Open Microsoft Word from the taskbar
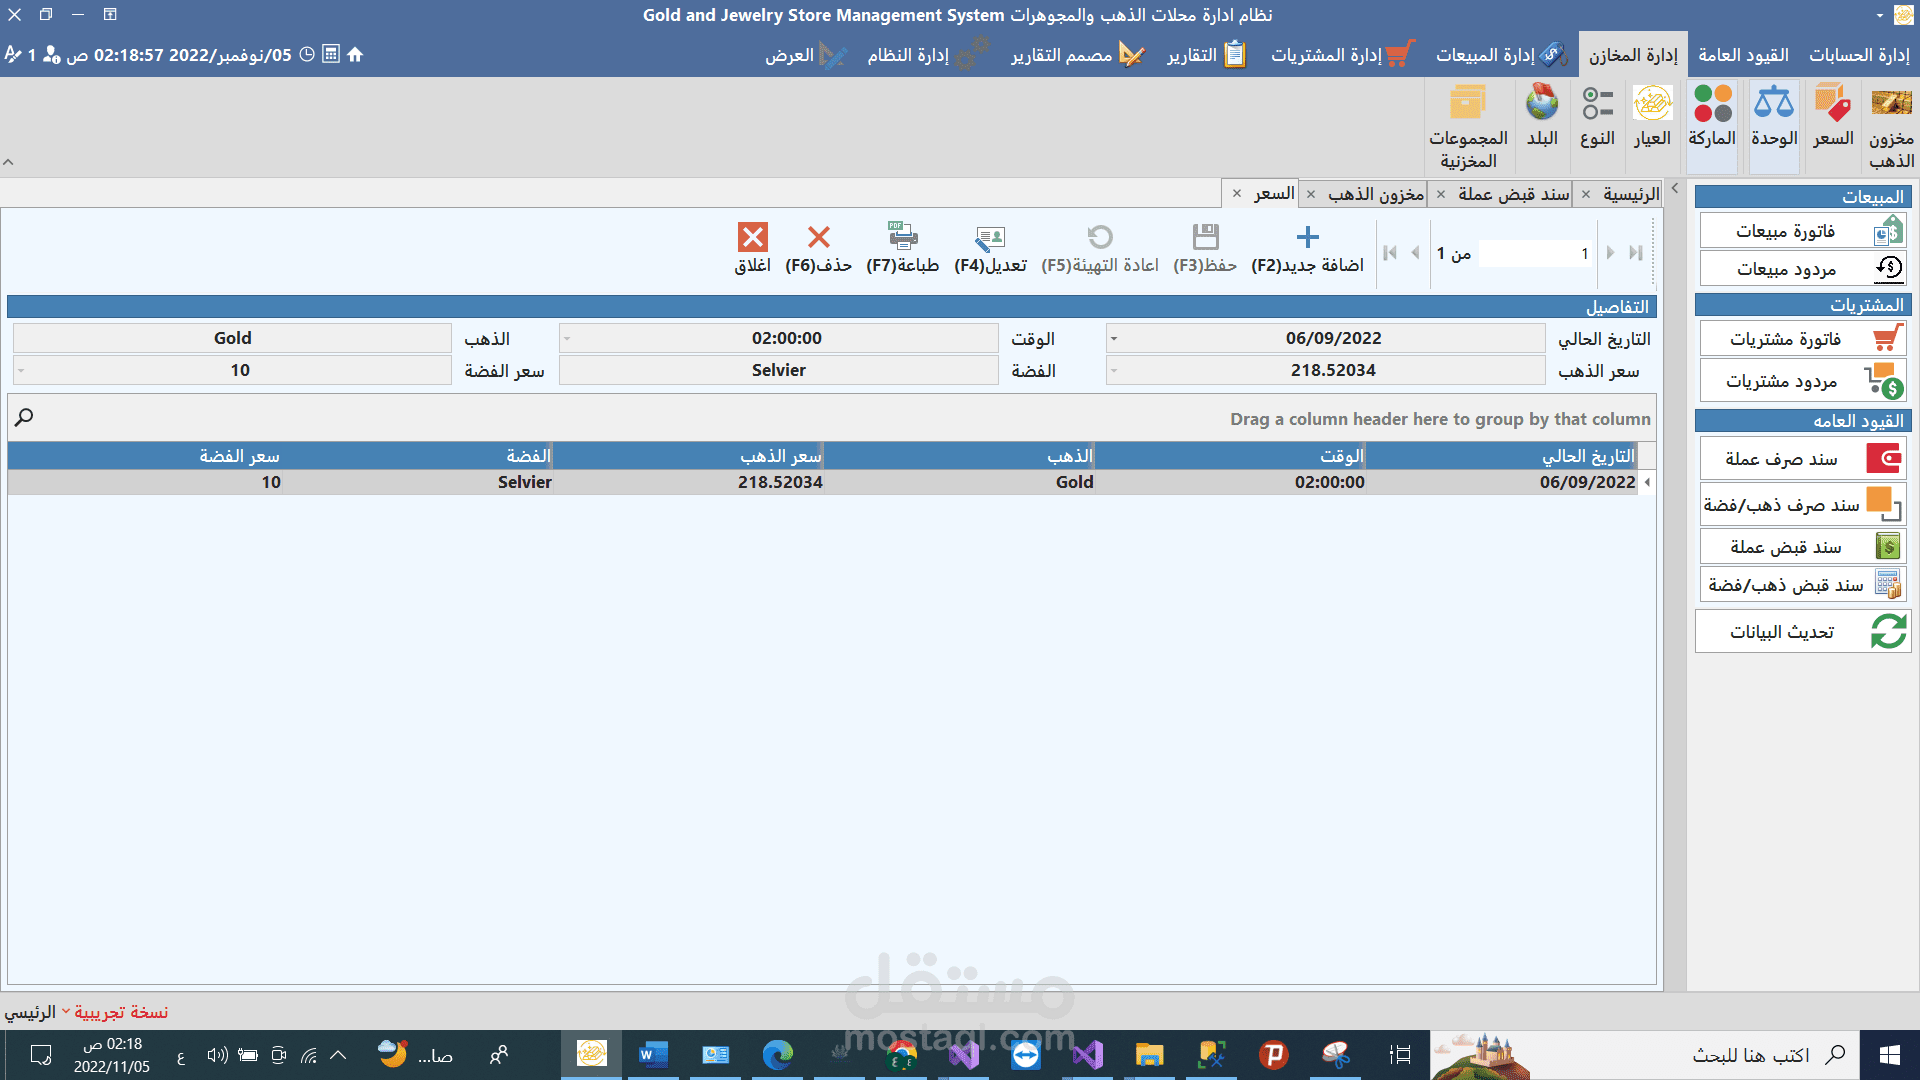 [x=653, y=1055]
